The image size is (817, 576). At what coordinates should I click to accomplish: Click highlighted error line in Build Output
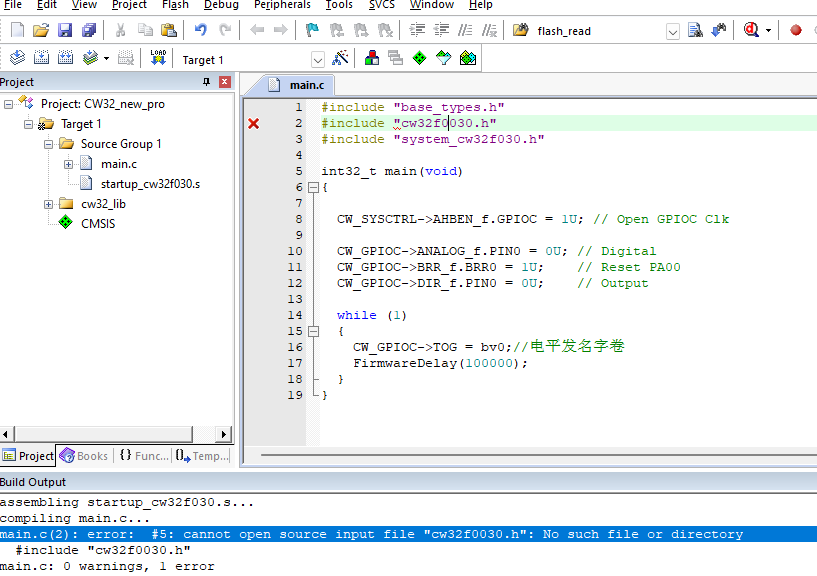click(x=408, y=534)
